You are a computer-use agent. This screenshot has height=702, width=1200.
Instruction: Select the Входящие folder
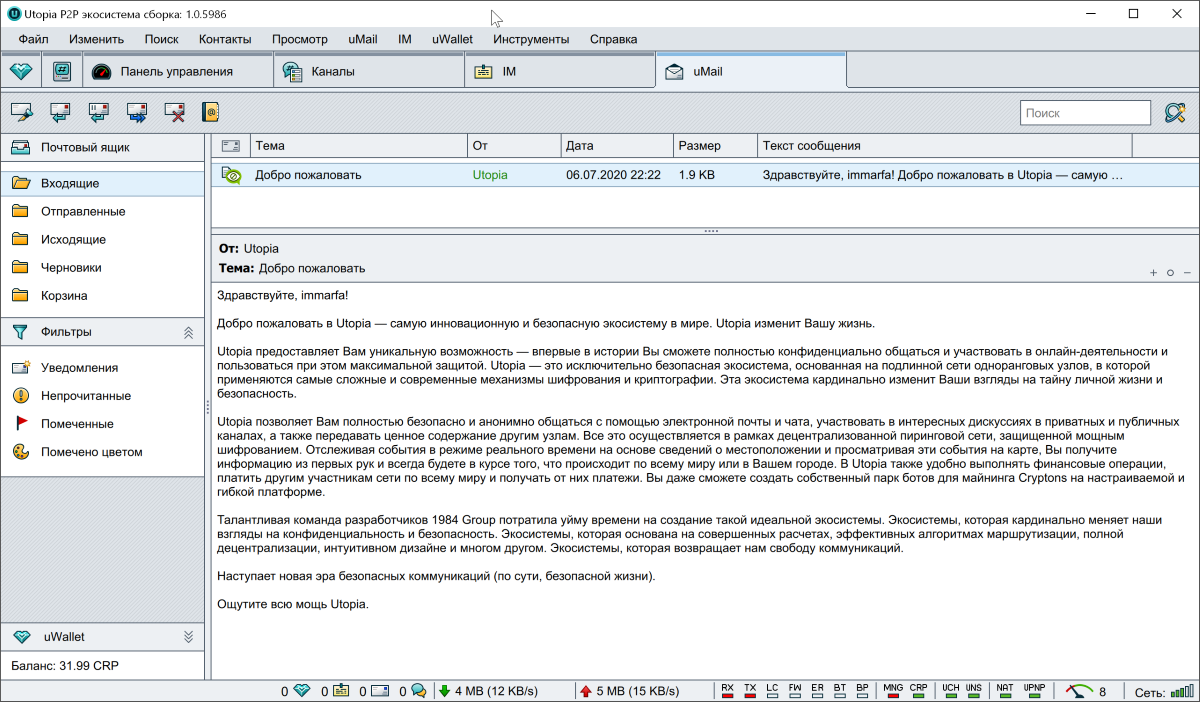point(102,184)
